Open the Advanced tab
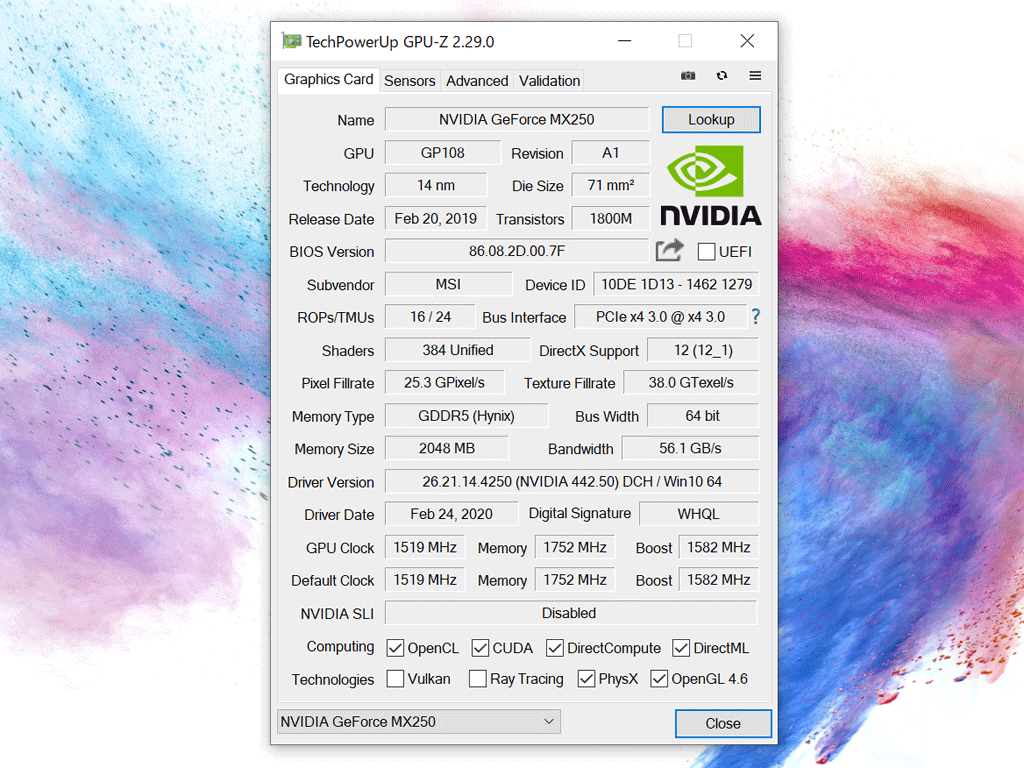 tap(477, 81)
